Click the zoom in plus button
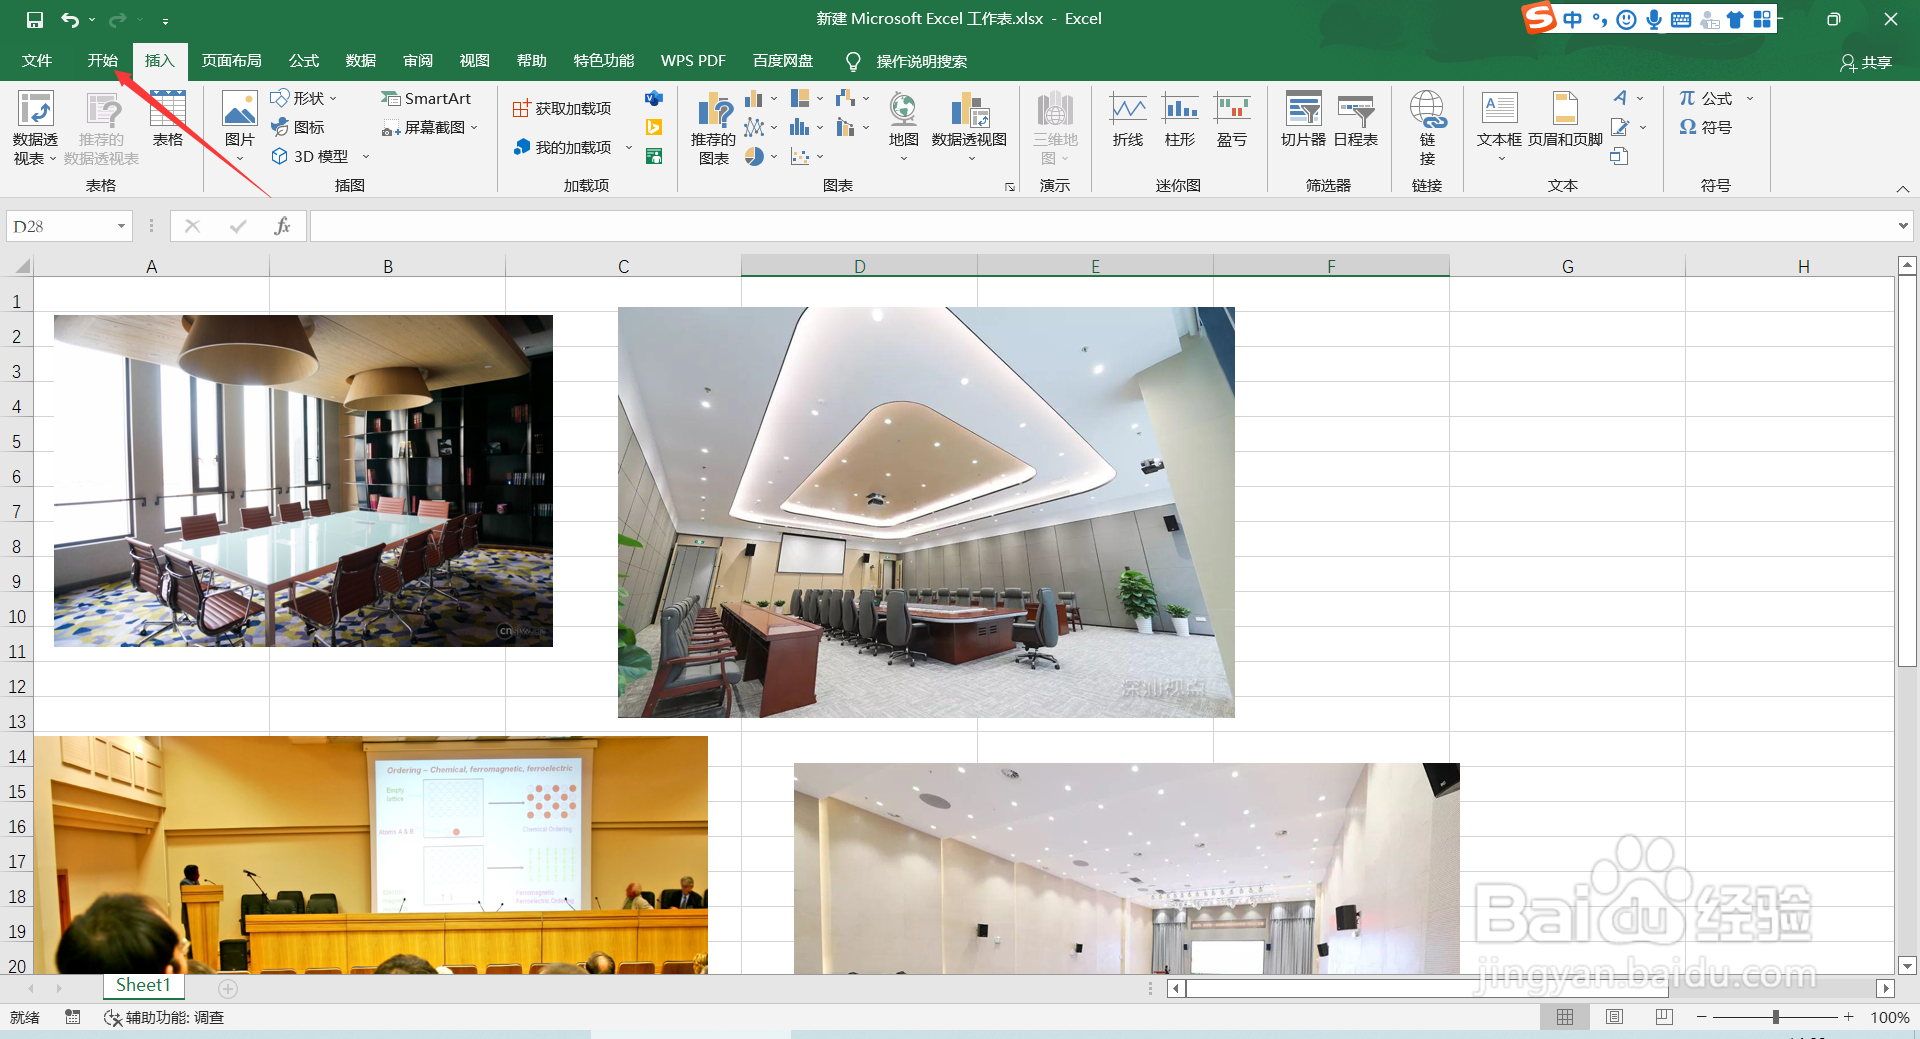The width and height of the screenshot is (1920, 1039). coord(1848,1017)
